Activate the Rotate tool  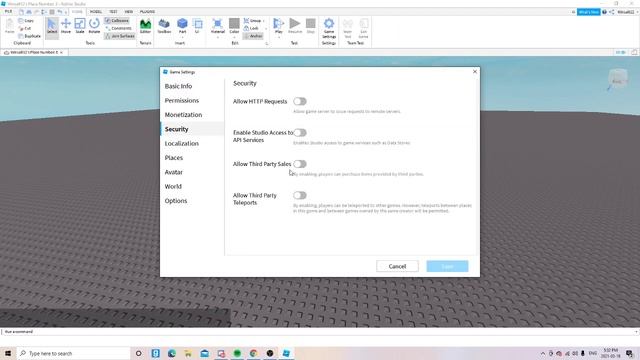94,26
